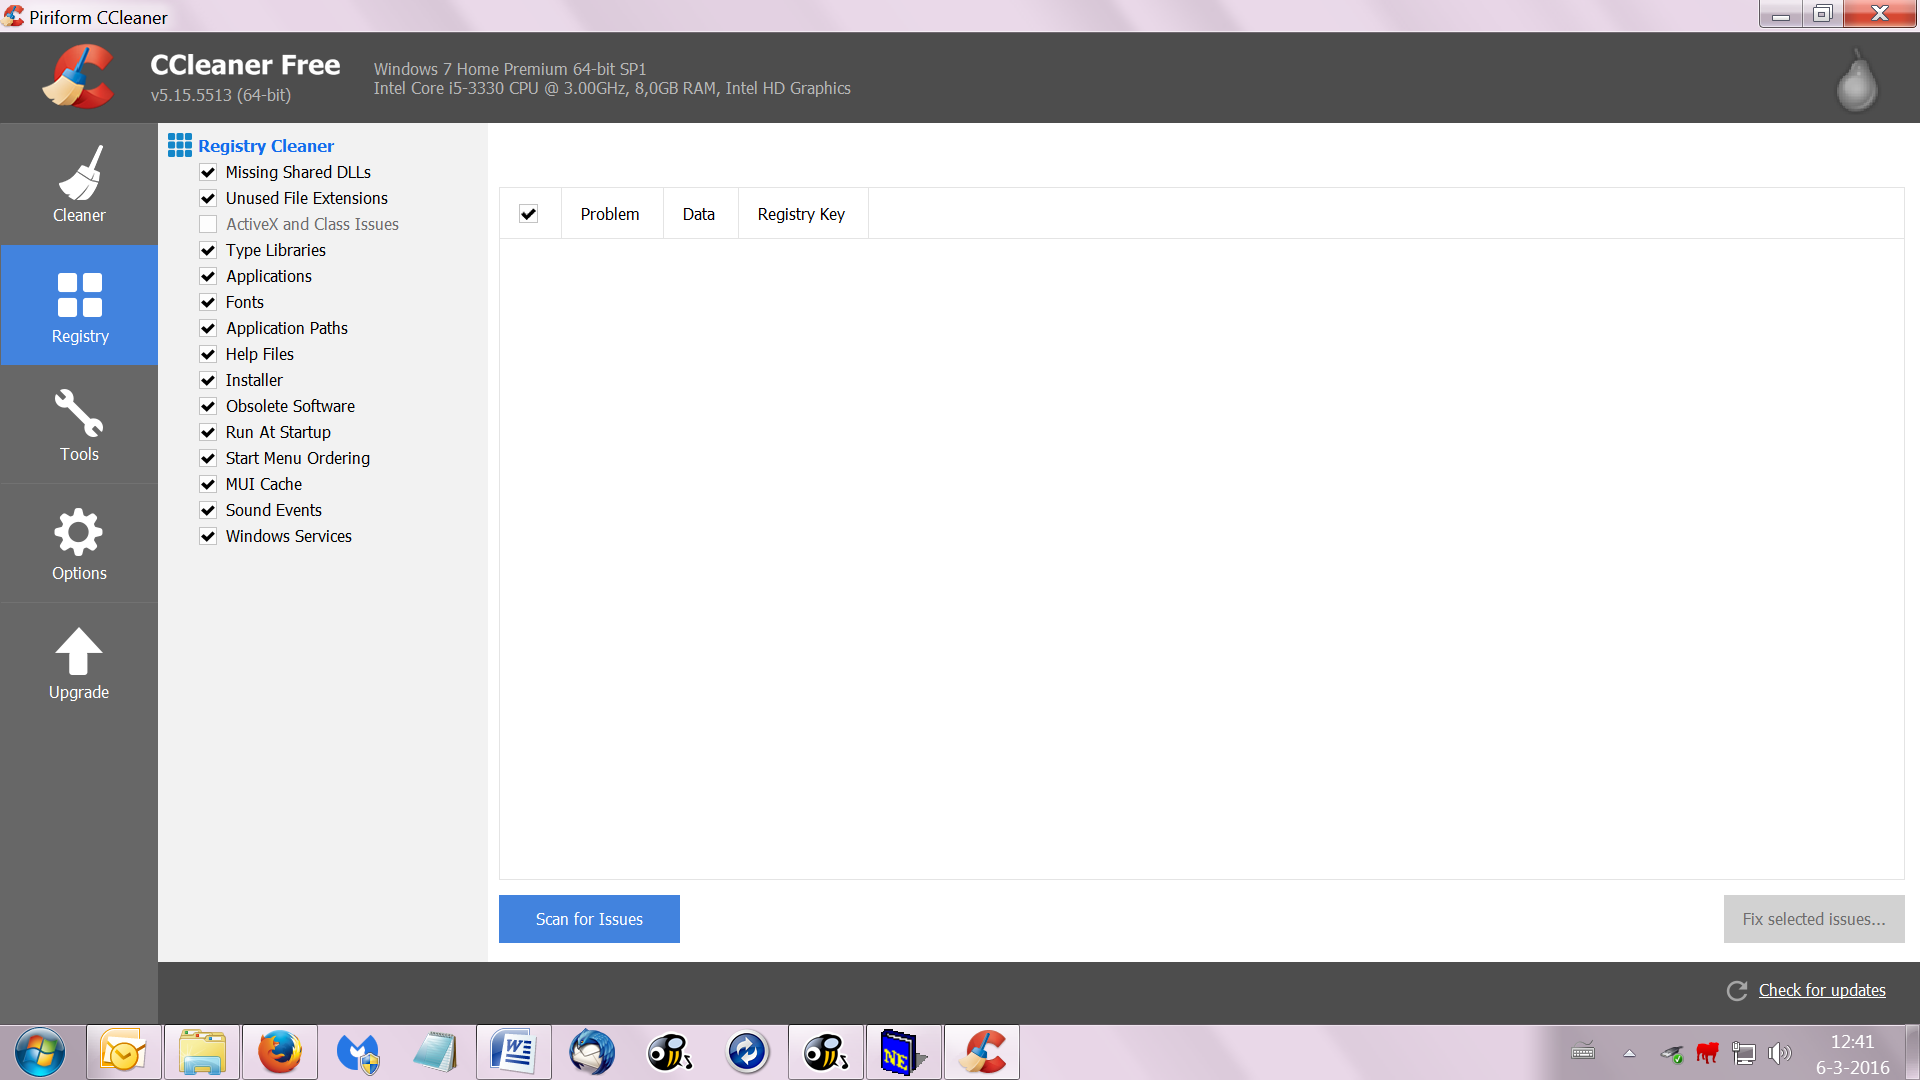Click the volume icon in the system tray
1920x1080 pixels.
coord(1779,1053)
